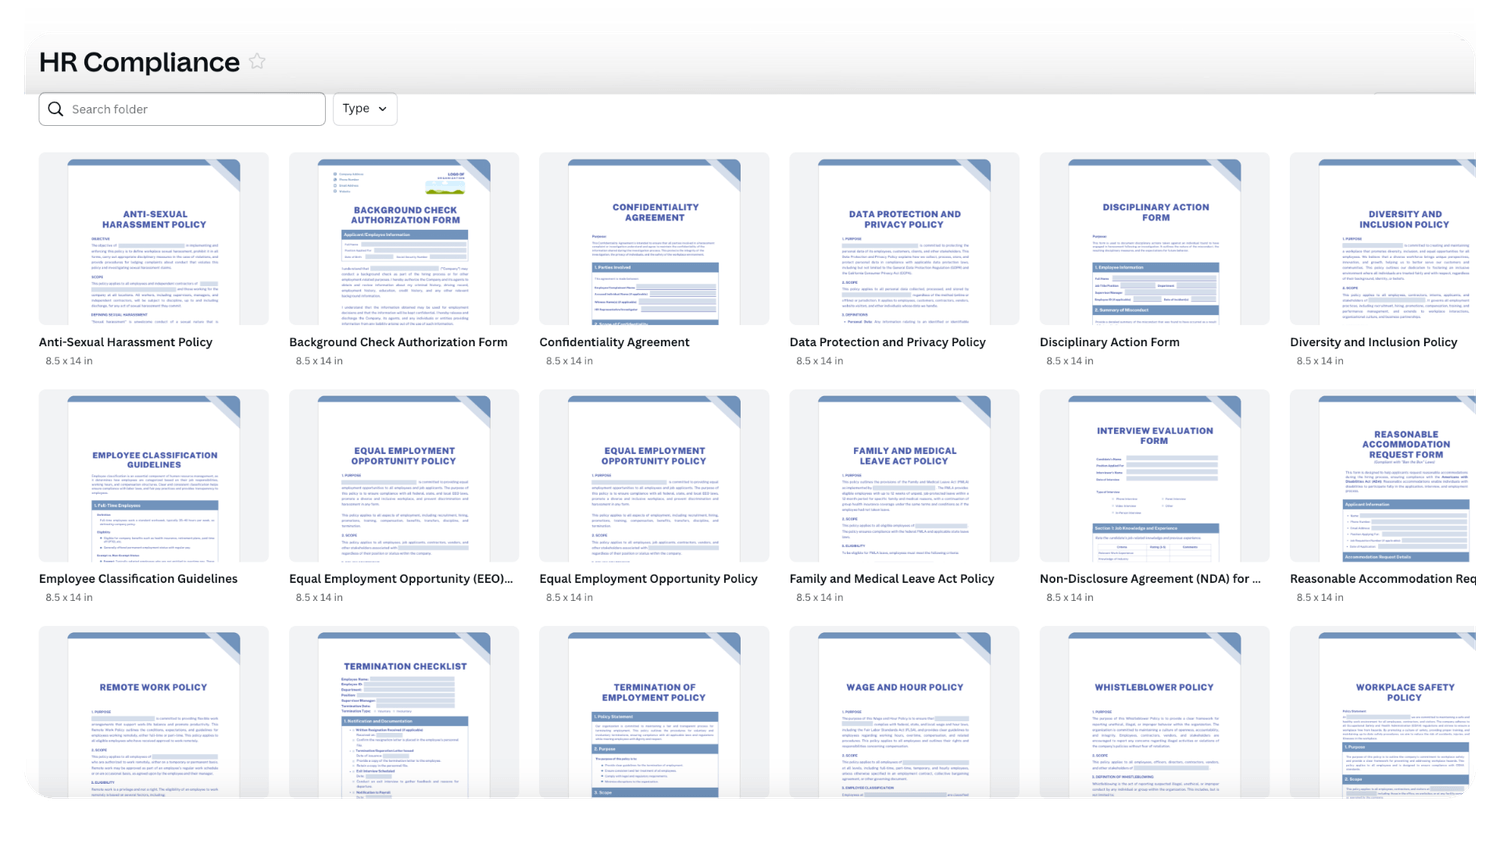Image resolution: width=1500 pixels, height=844 pixels.
Task: Open Employee Classification Guidelines thumbnail
Action: [154, 476]
